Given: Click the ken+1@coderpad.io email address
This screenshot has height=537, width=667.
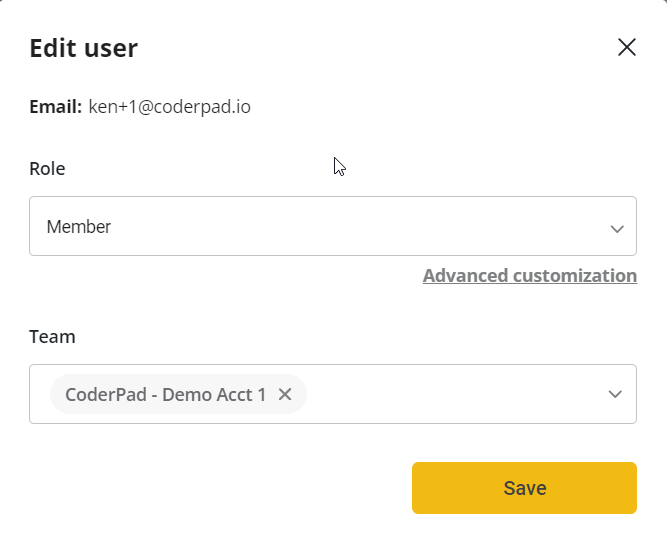Looking at the screenshot, I should click(x=169, y=106).
